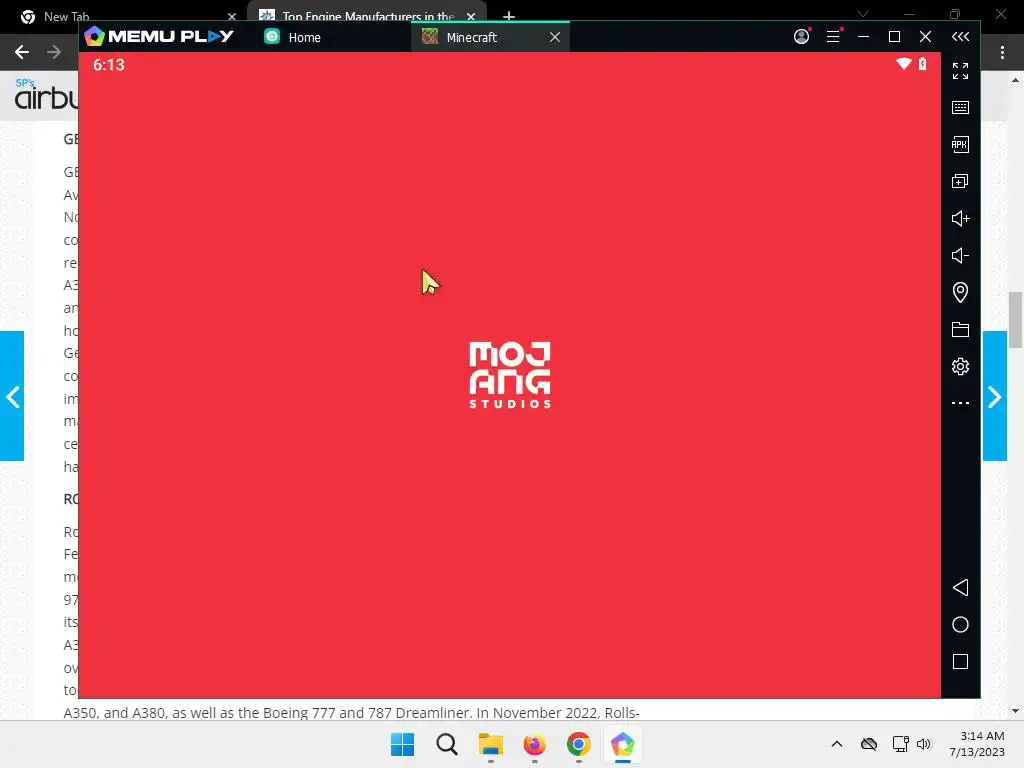Click the MEmu taskbar icon
This screenshot has width=1024, height=768.
click(622, 744)
